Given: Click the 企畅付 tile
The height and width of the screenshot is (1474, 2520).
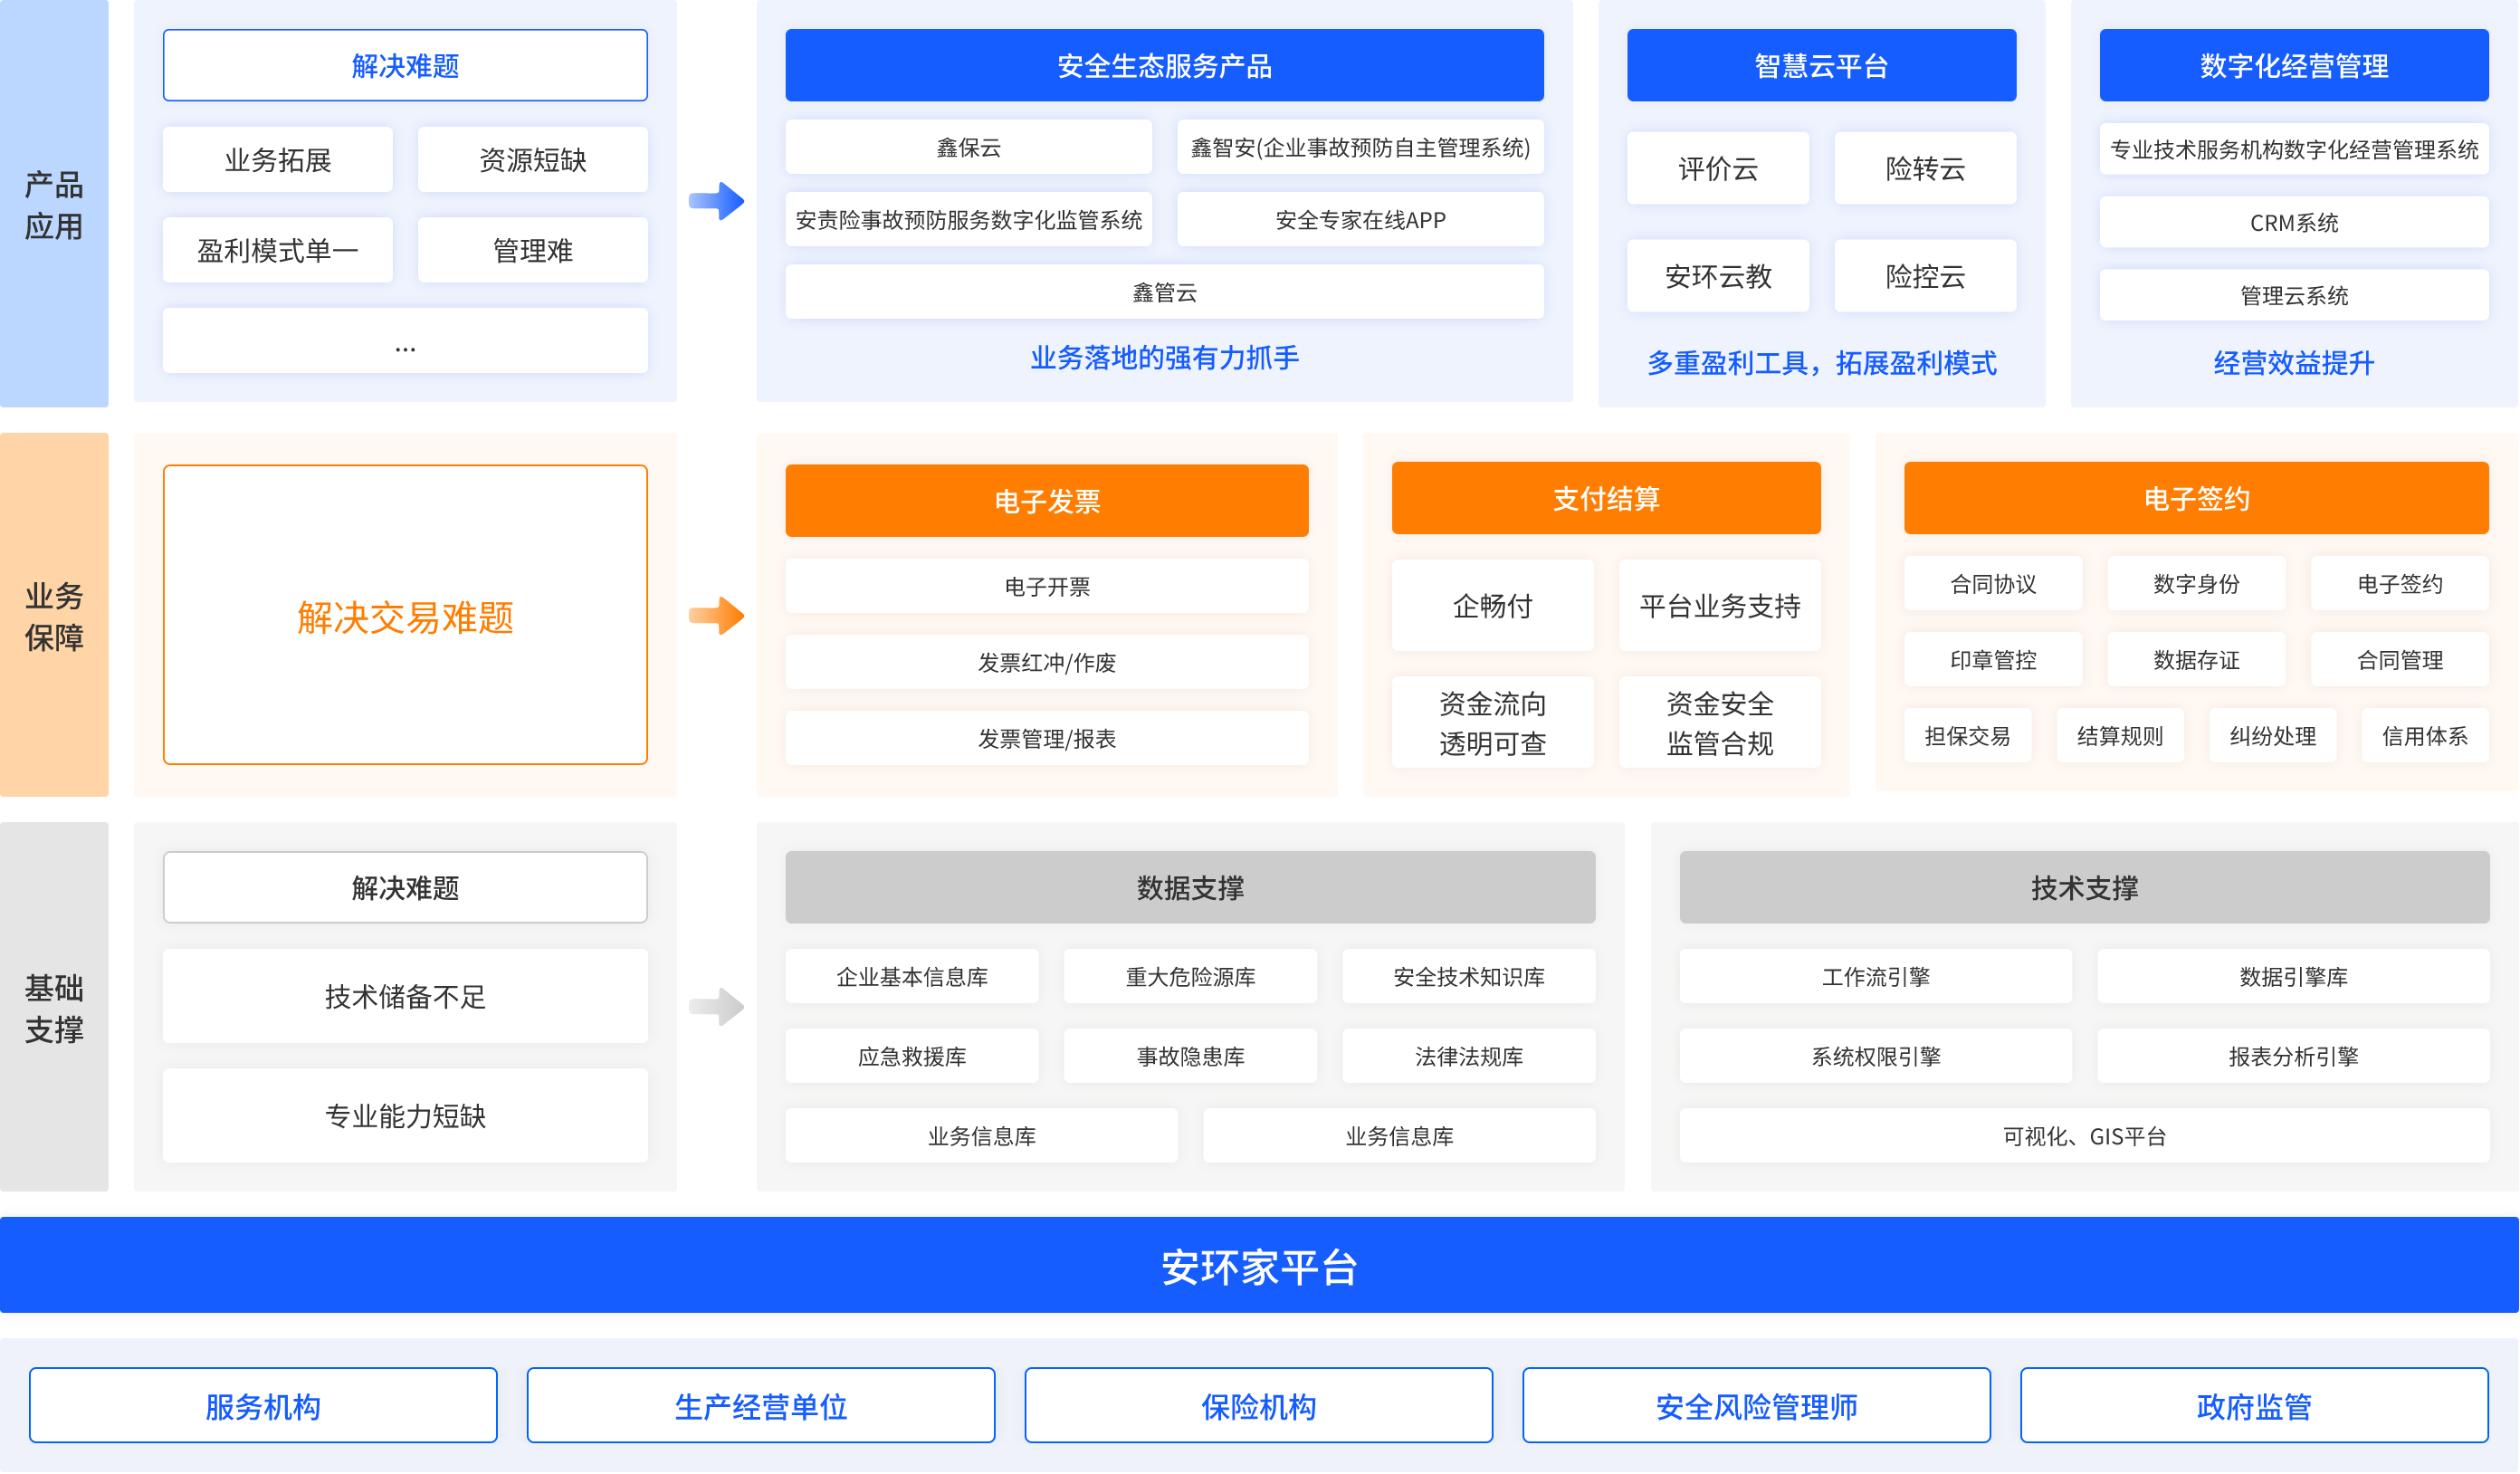Looking at the screenshot, I should (1492, 605).
